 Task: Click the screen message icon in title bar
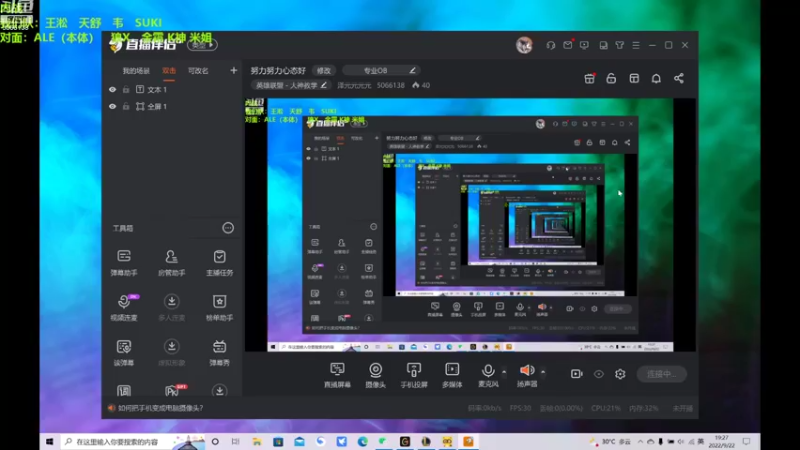(584, 45)
